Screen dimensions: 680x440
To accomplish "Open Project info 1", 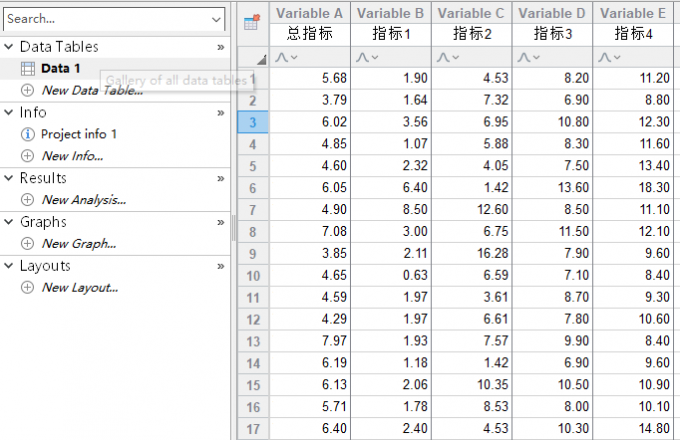I will tap(78, 134).
